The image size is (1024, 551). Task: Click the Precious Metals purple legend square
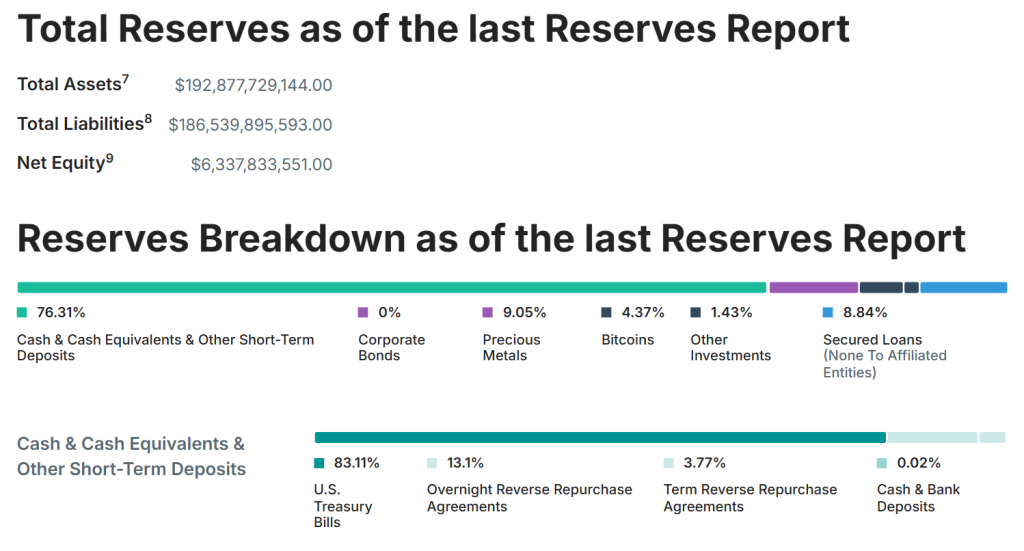tap(488, 312)
